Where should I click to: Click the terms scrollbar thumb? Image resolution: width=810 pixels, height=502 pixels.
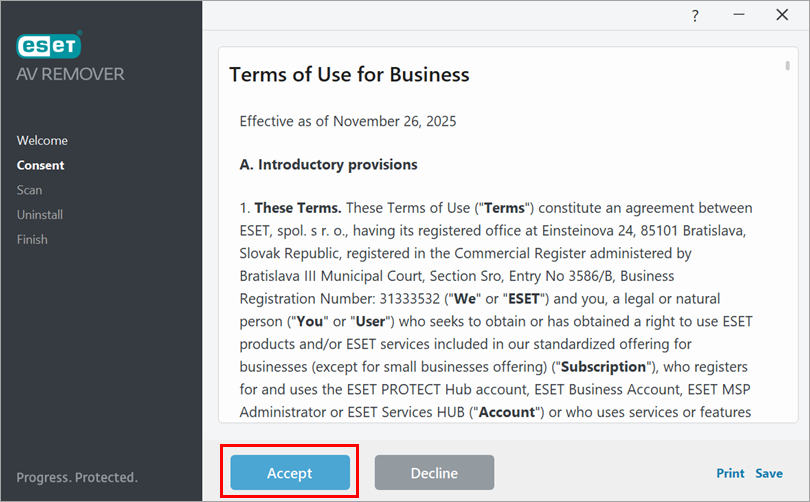[x=788, y=66]
